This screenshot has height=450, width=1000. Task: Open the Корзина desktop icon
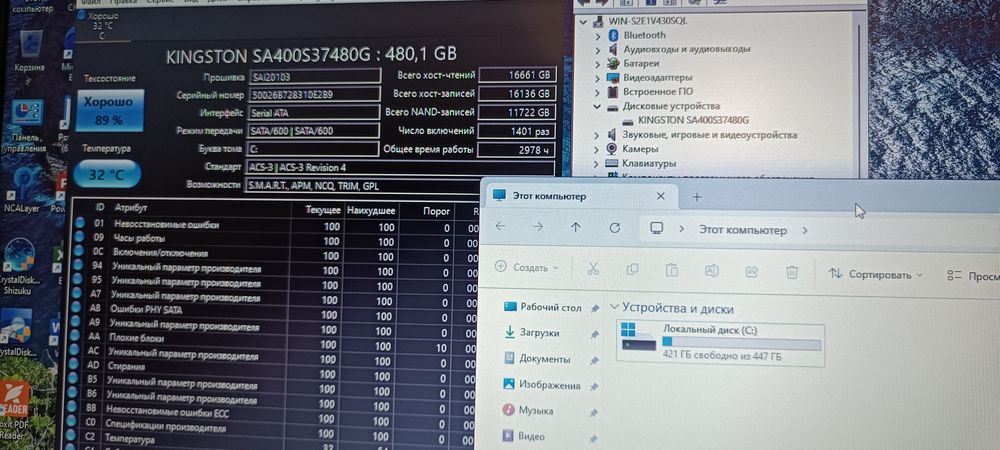click(x=30, y=51)
